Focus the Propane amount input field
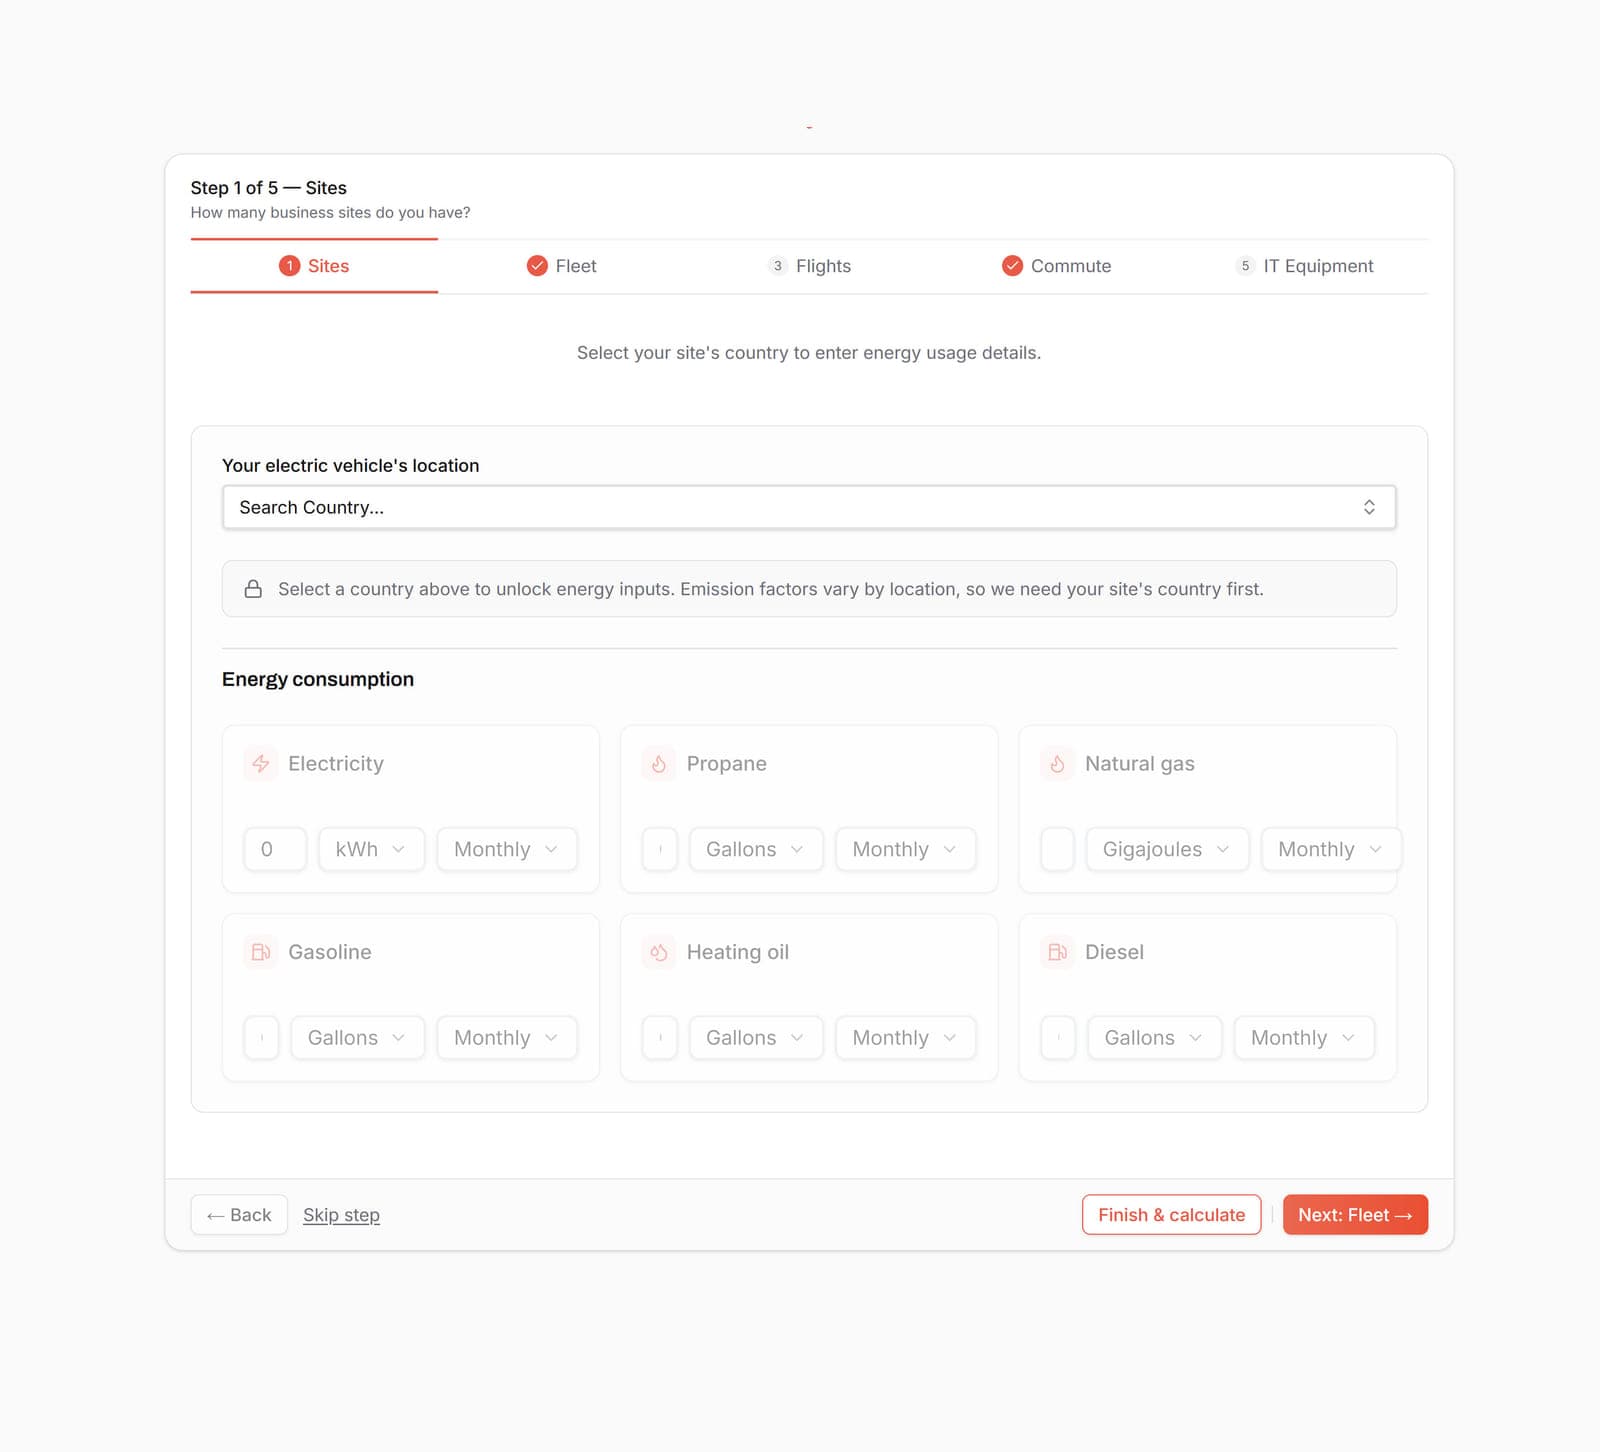1600x1452 pixels. pos(660,849)
